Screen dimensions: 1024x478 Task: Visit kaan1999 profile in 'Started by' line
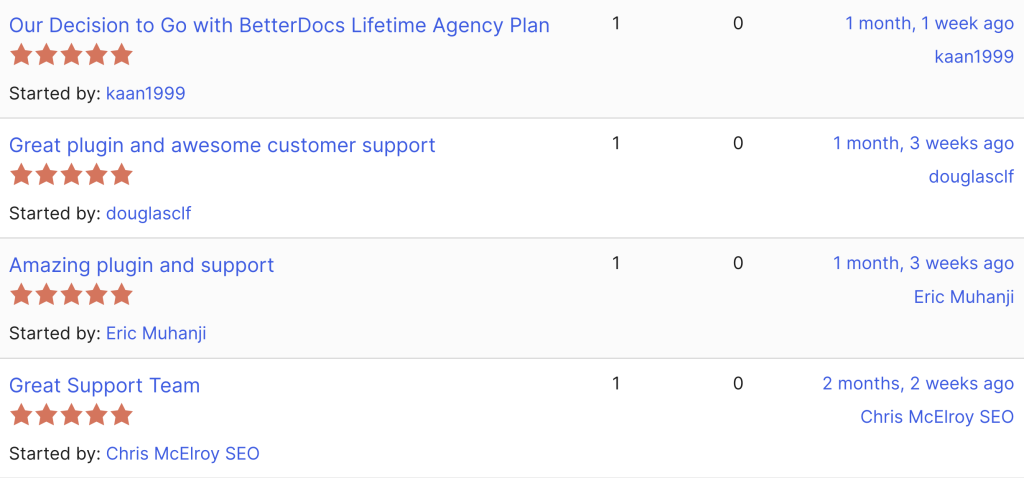click(x=145, y=93)
